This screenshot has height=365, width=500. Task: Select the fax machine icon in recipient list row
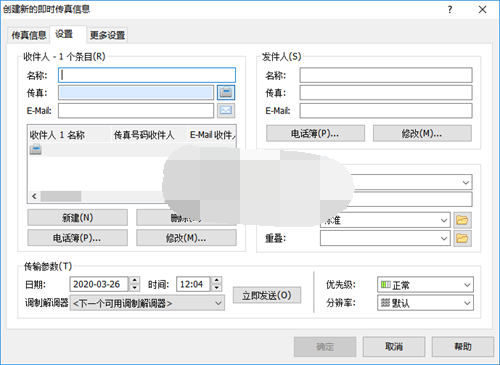pos(36,149)
